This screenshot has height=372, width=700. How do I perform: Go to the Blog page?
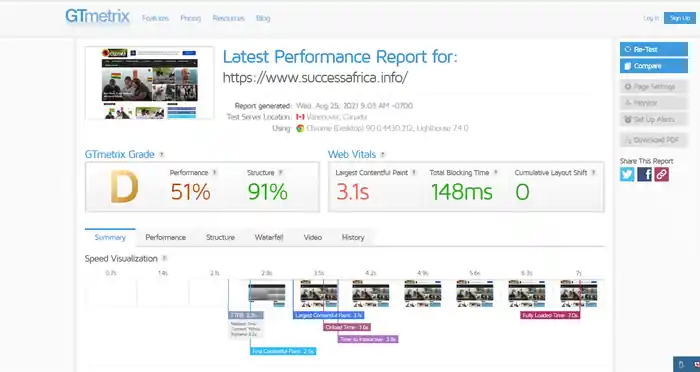click(x=263, y=18)
